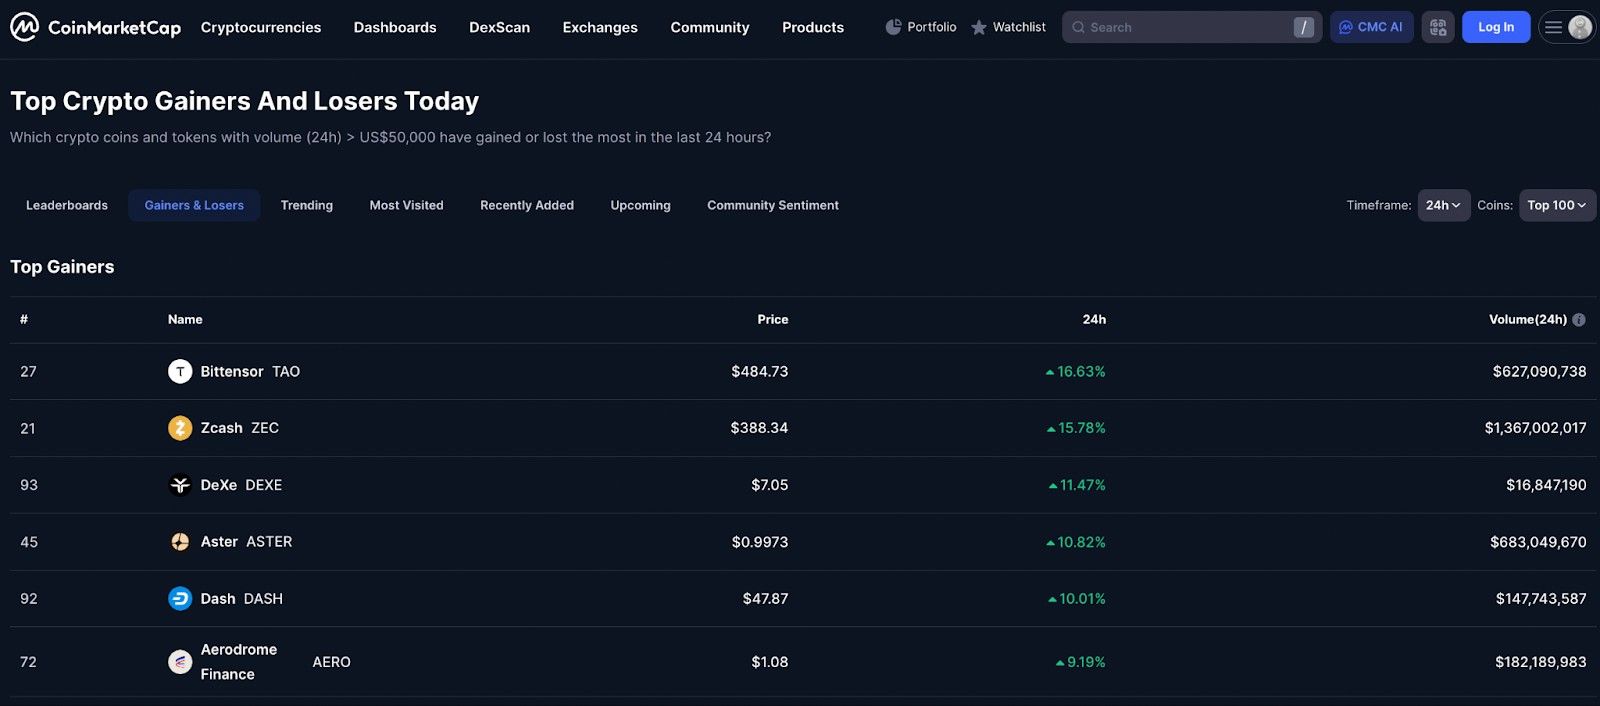The width and height of the screenshot is (1600, 706).
Task: Click Zcash 24h change 15.78%
Action: [1076, 428]
